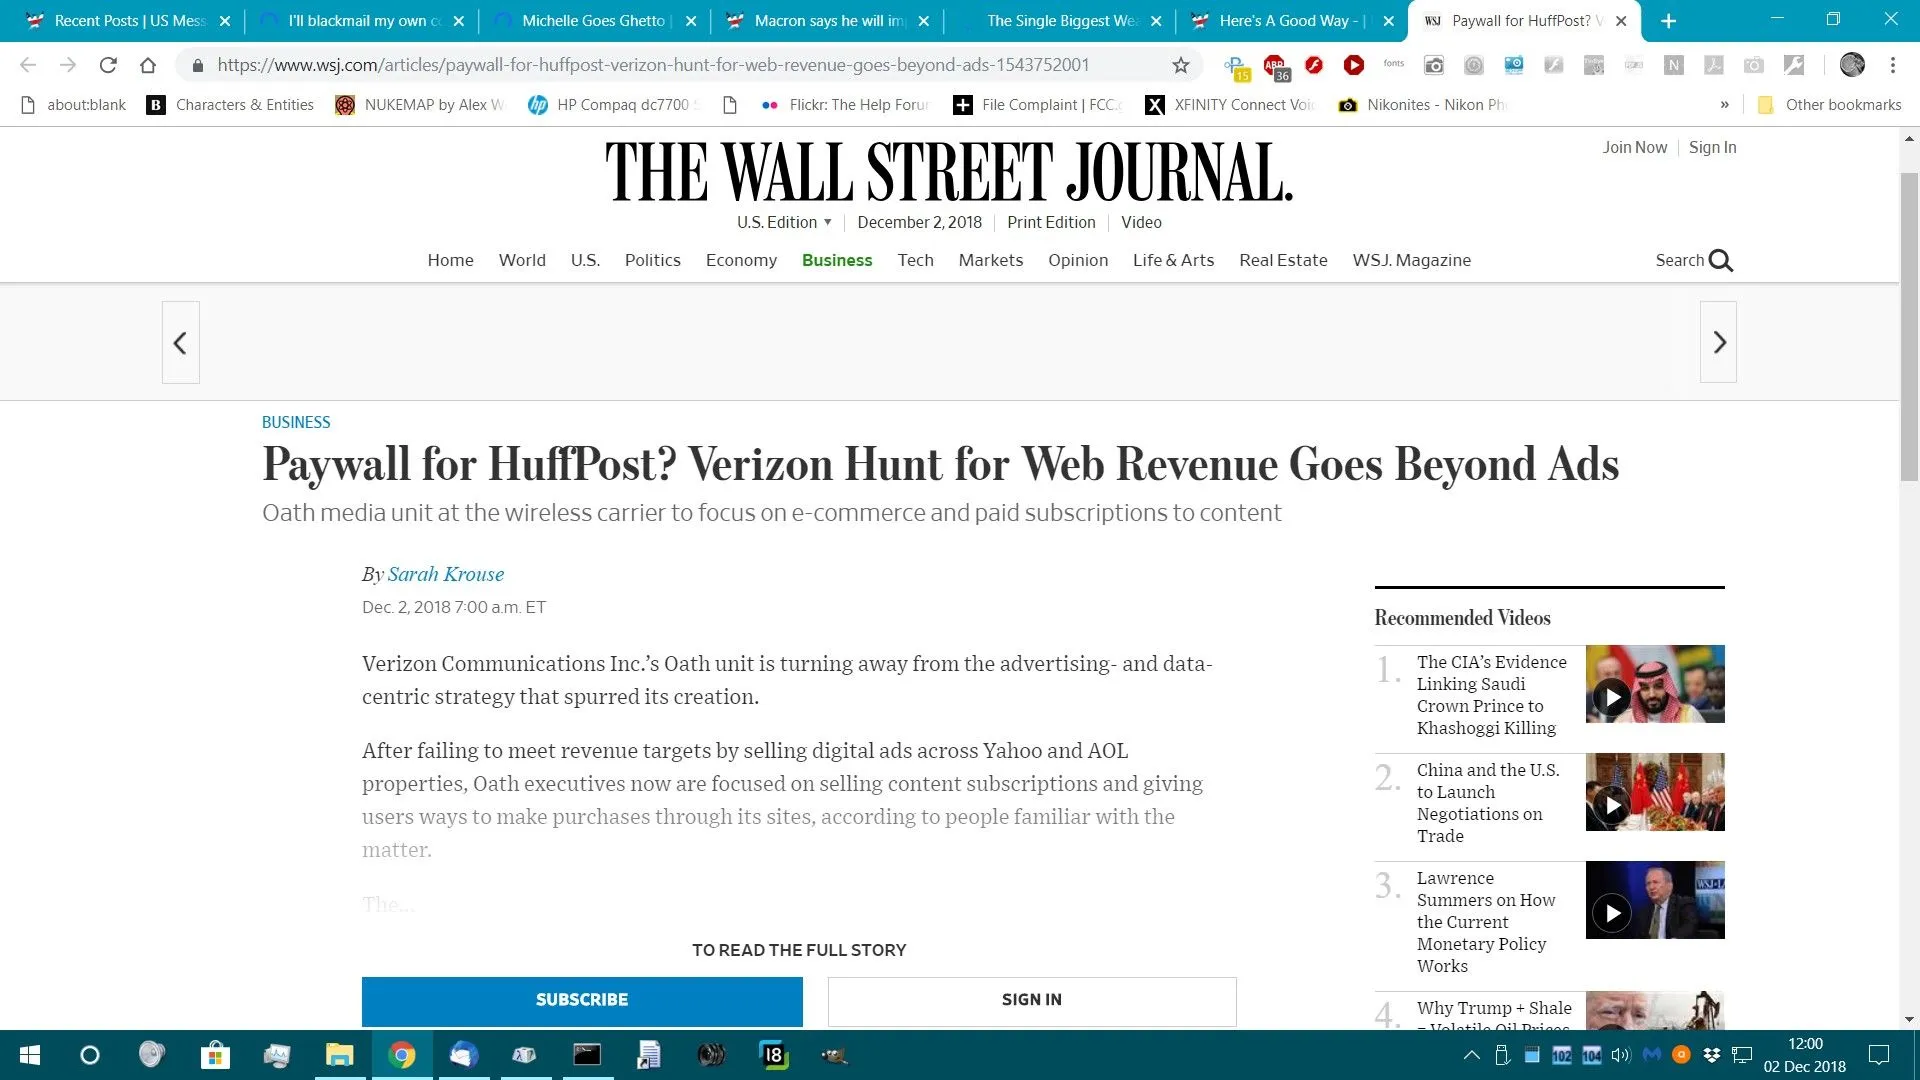Open the taskbar clock and date
Screen dimensions: 1920x1080
pyautogui.click(x=1805, y=1055)
